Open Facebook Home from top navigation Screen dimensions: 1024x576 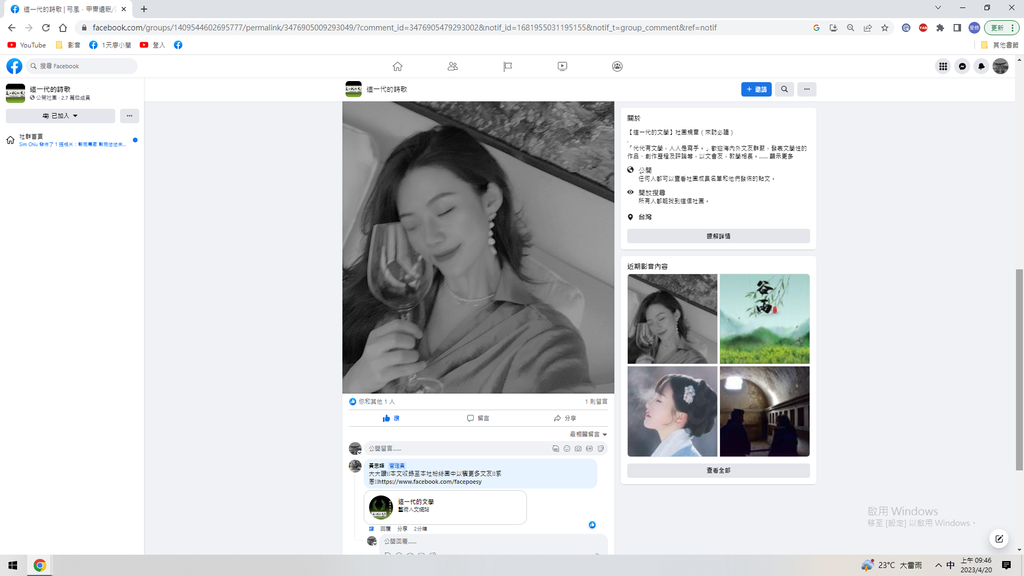(x=397, y=66)
